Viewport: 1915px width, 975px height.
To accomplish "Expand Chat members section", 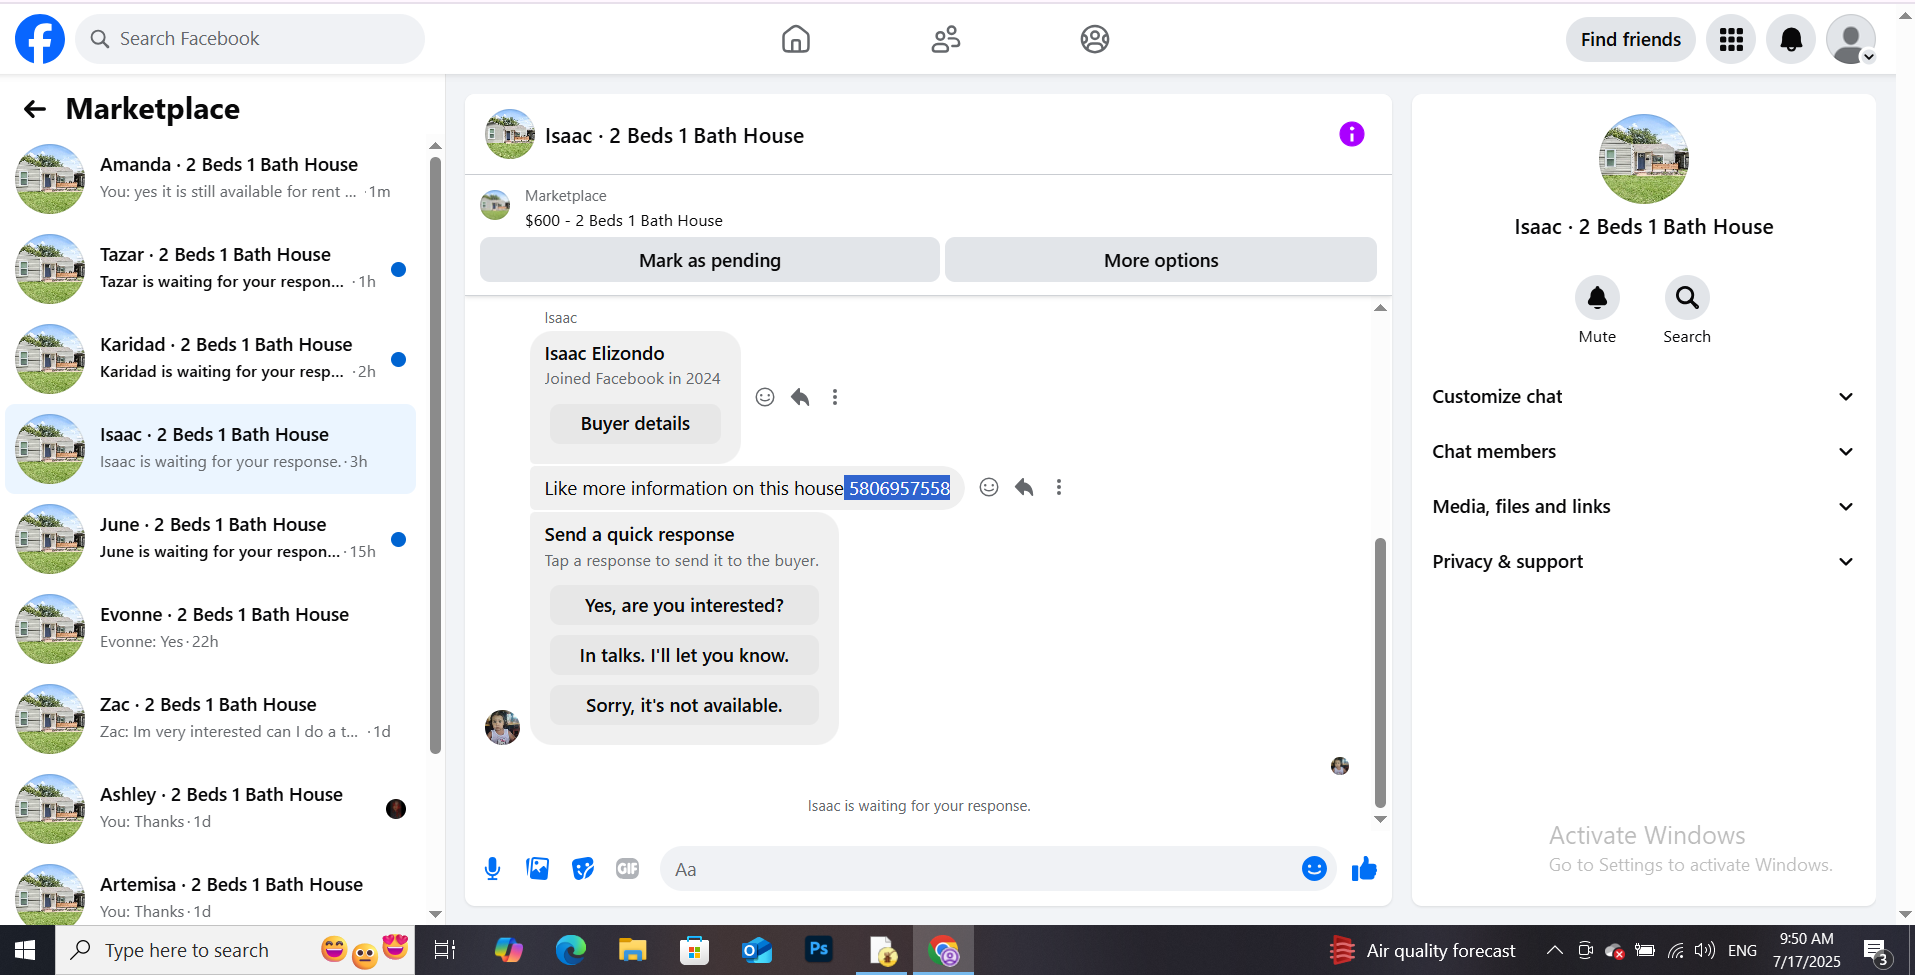I will [x=1644, y=452].
